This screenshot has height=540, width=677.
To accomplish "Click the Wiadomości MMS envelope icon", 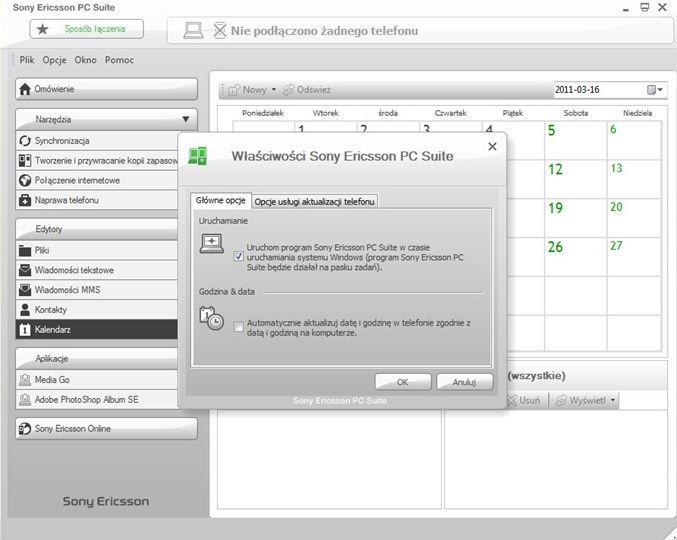I will click(25, 290).
